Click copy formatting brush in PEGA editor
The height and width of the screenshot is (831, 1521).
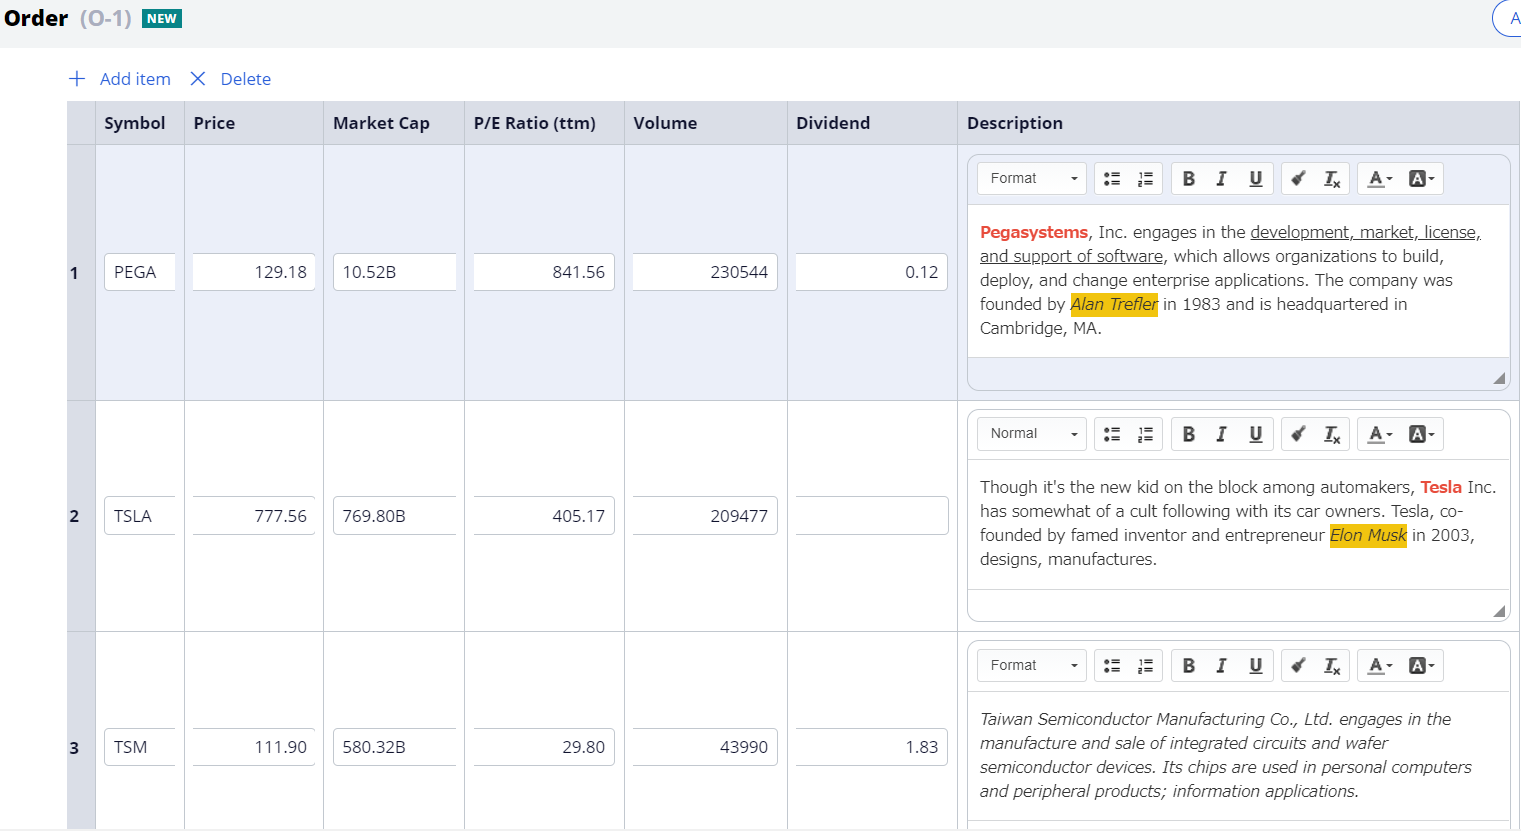pyautogui.click(x=1298, y=179)
